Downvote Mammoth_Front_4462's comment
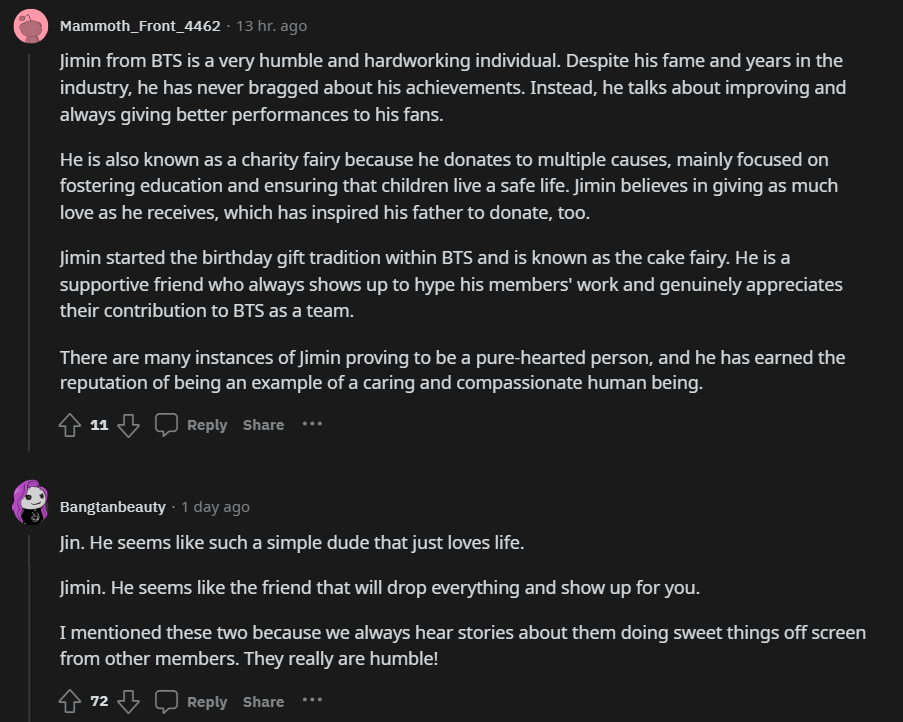 click(x=129, y=425)
